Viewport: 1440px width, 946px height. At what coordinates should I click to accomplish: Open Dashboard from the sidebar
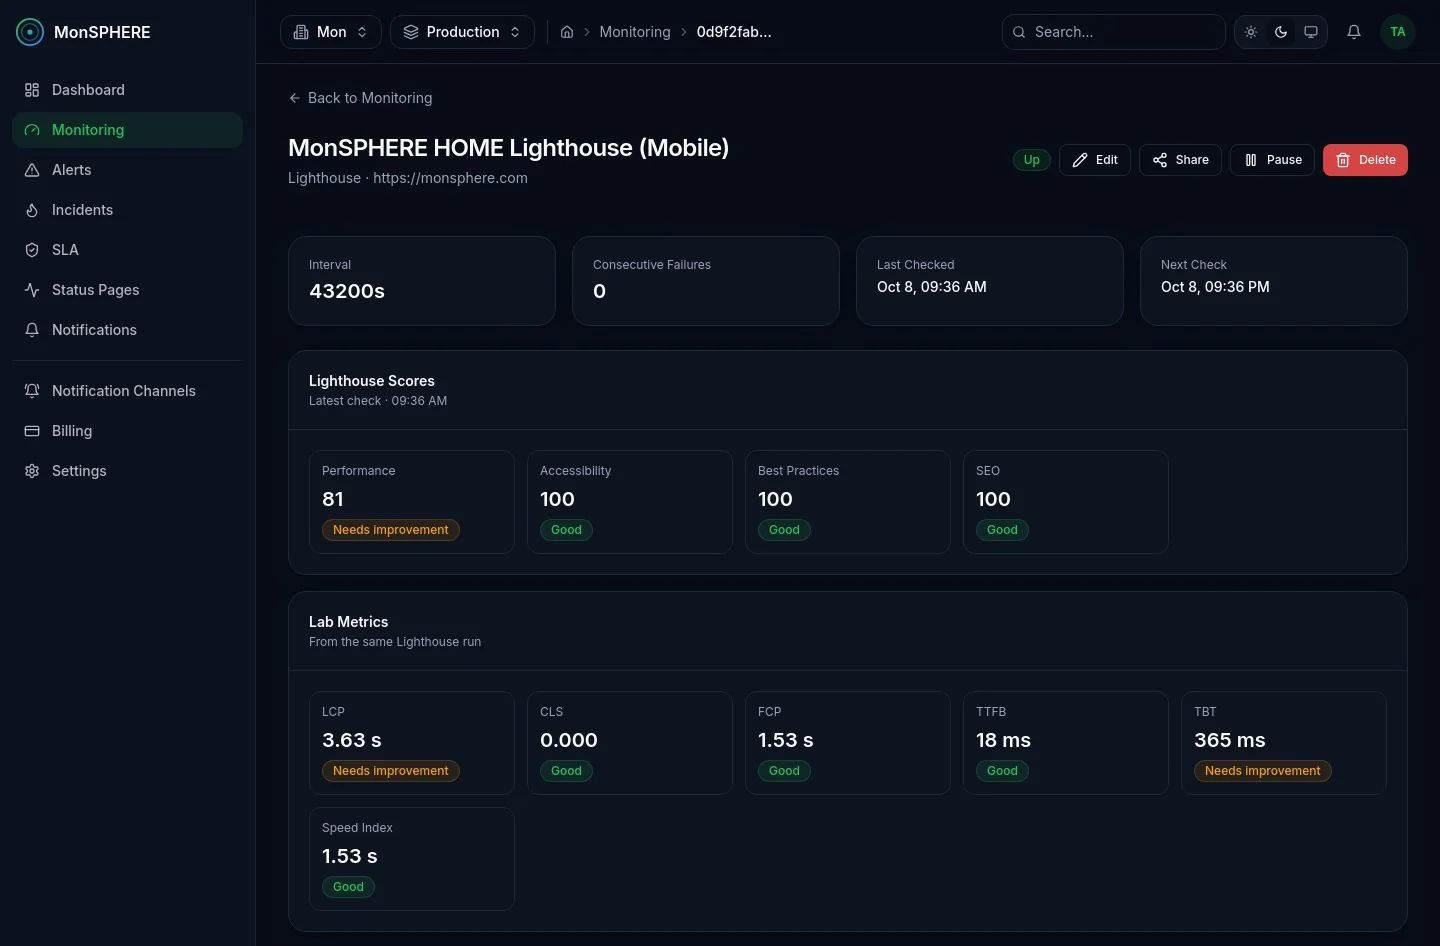coord(127,90)
